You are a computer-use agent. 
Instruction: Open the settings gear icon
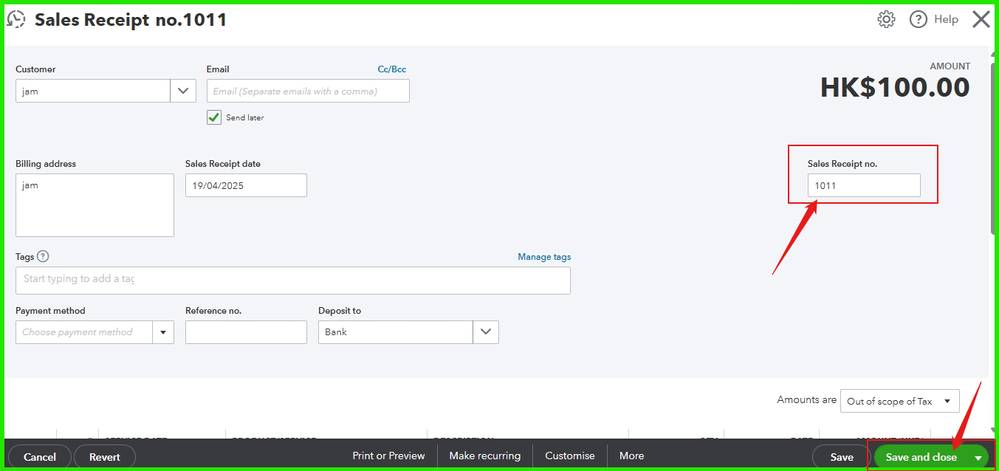coord(886,19)
